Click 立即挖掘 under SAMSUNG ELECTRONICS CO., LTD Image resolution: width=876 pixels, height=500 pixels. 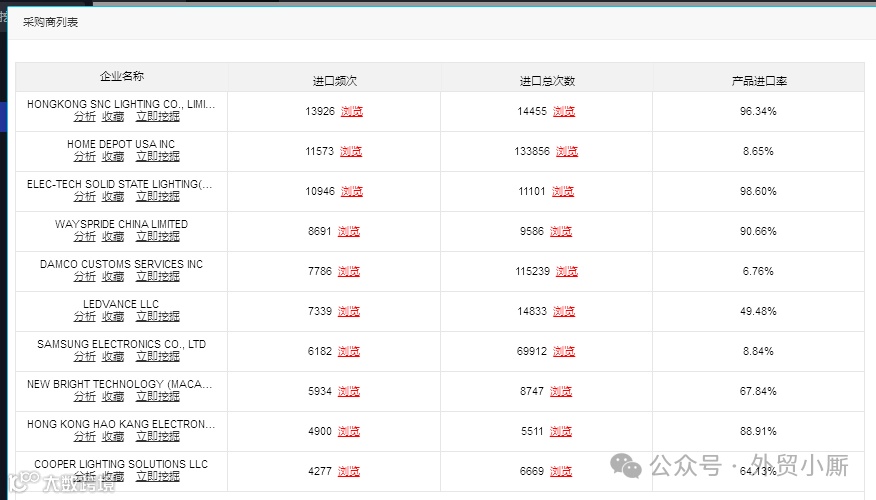158,356
